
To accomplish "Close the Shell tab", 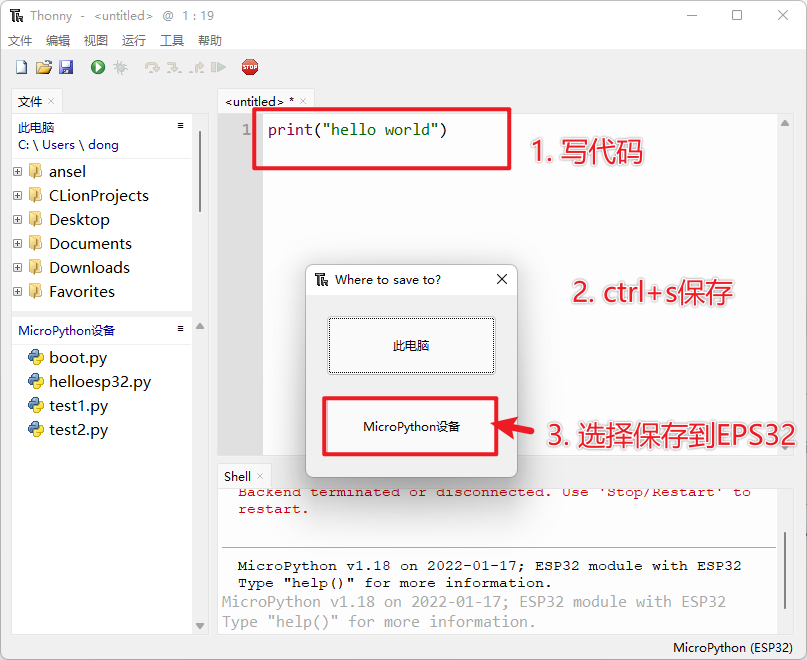I will (260, 476).
